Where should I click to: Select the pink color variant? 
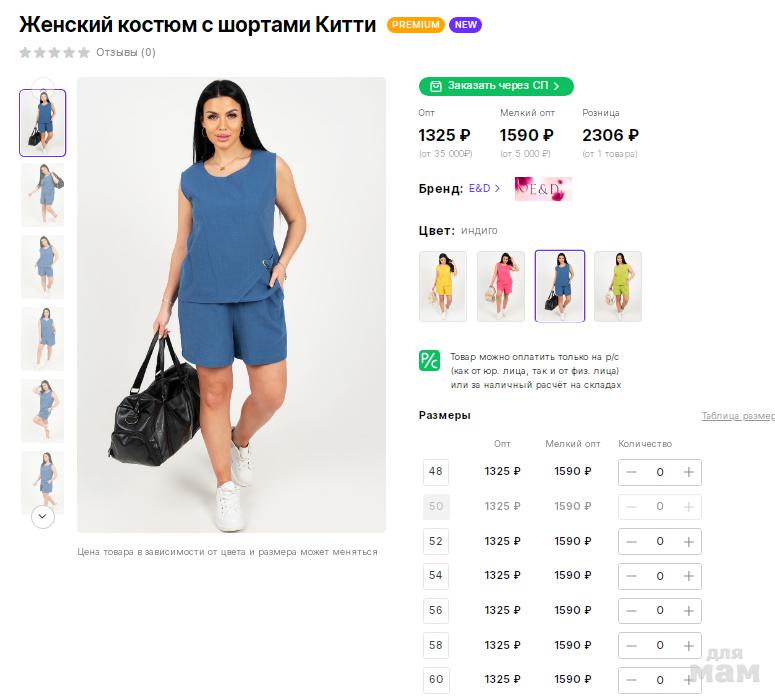501,286
